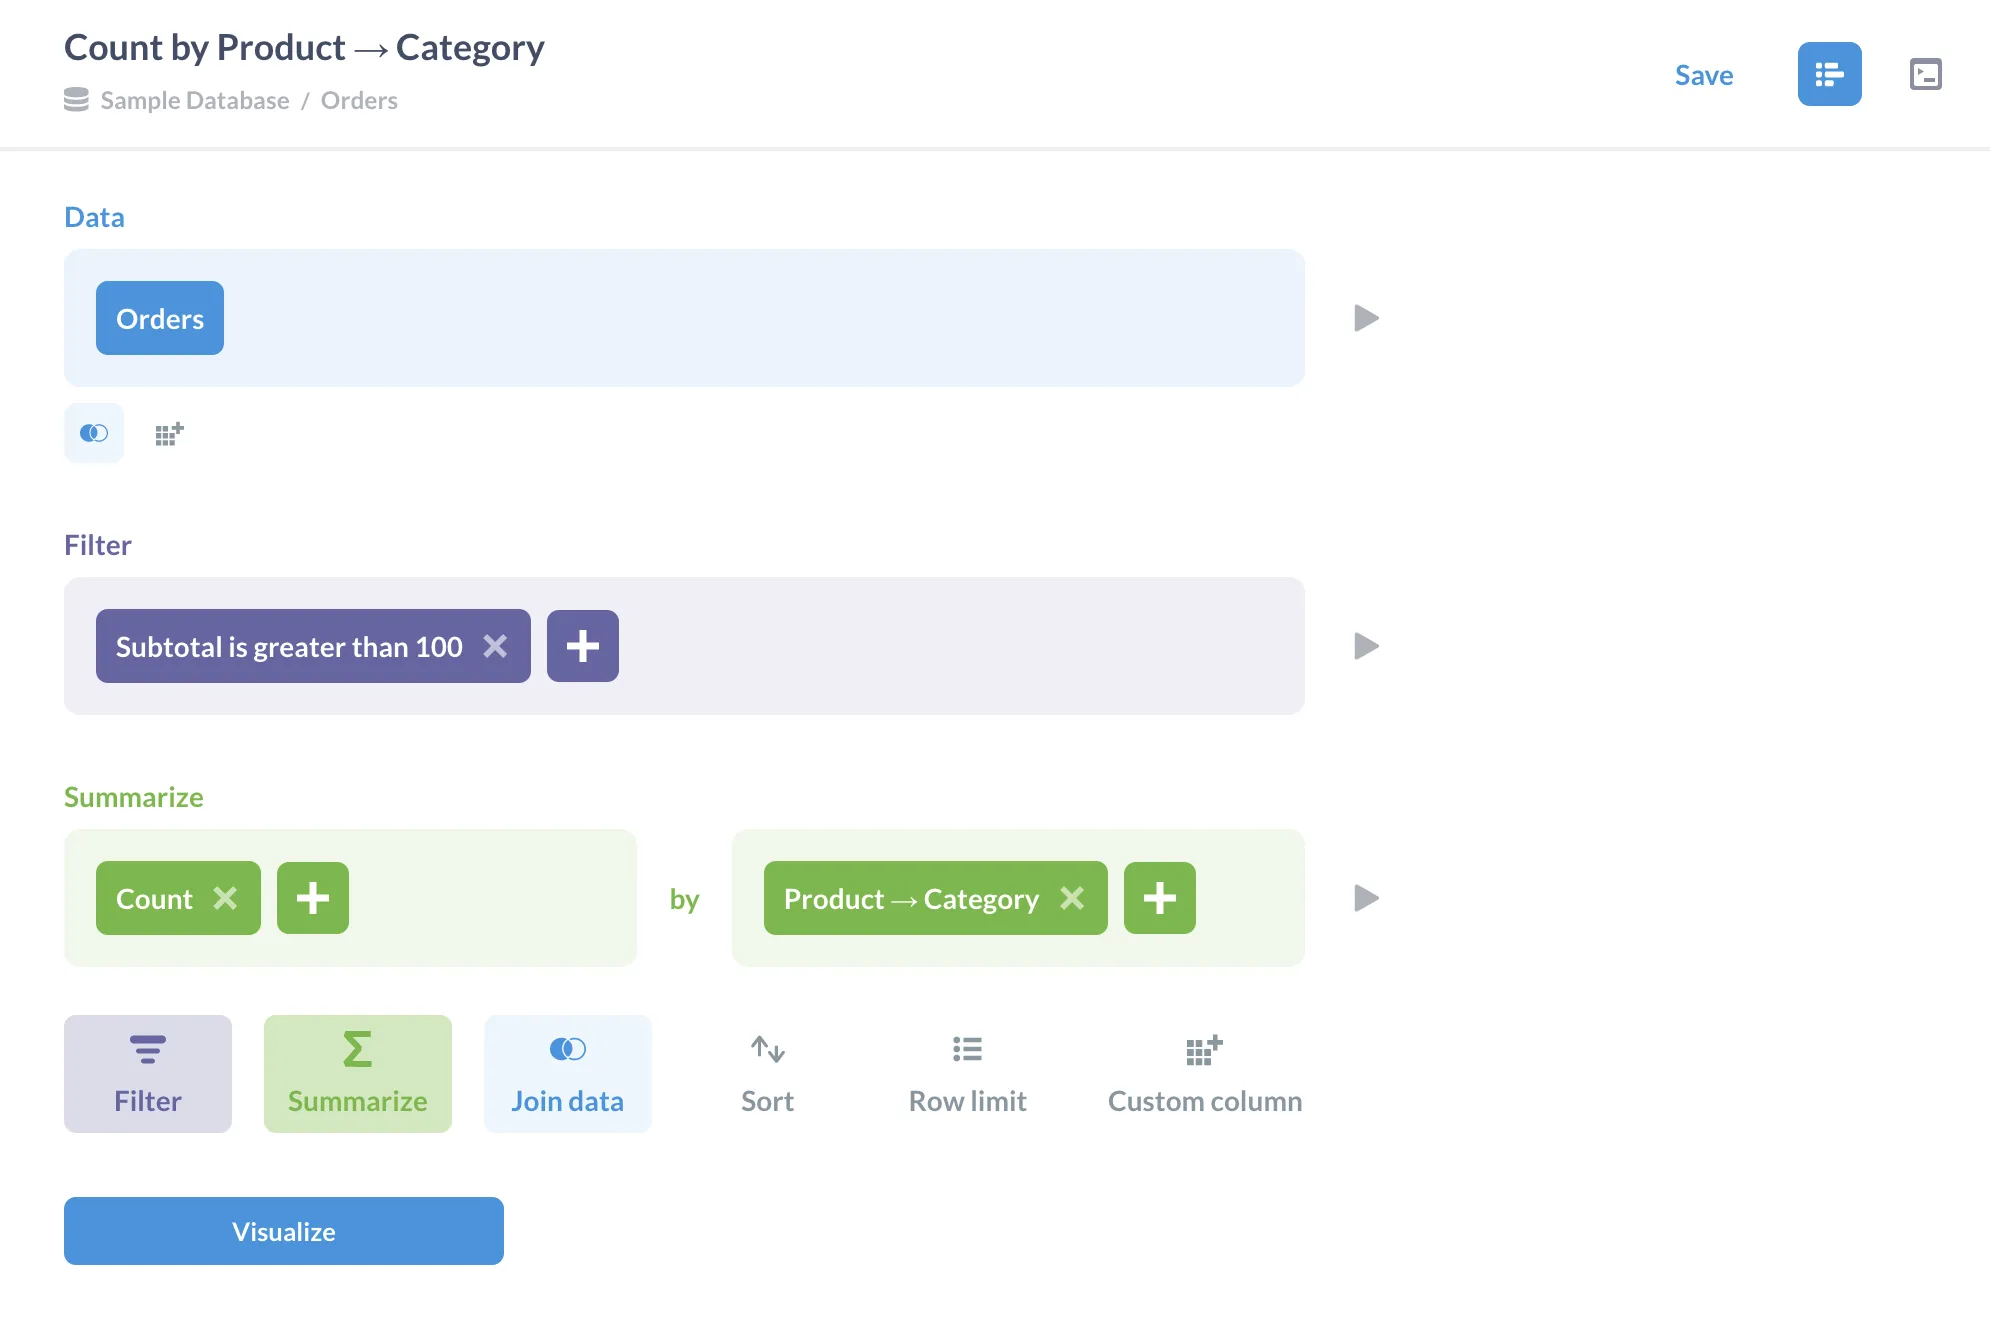
Task: Add another filter with the plus button
Action: [583, 646]
